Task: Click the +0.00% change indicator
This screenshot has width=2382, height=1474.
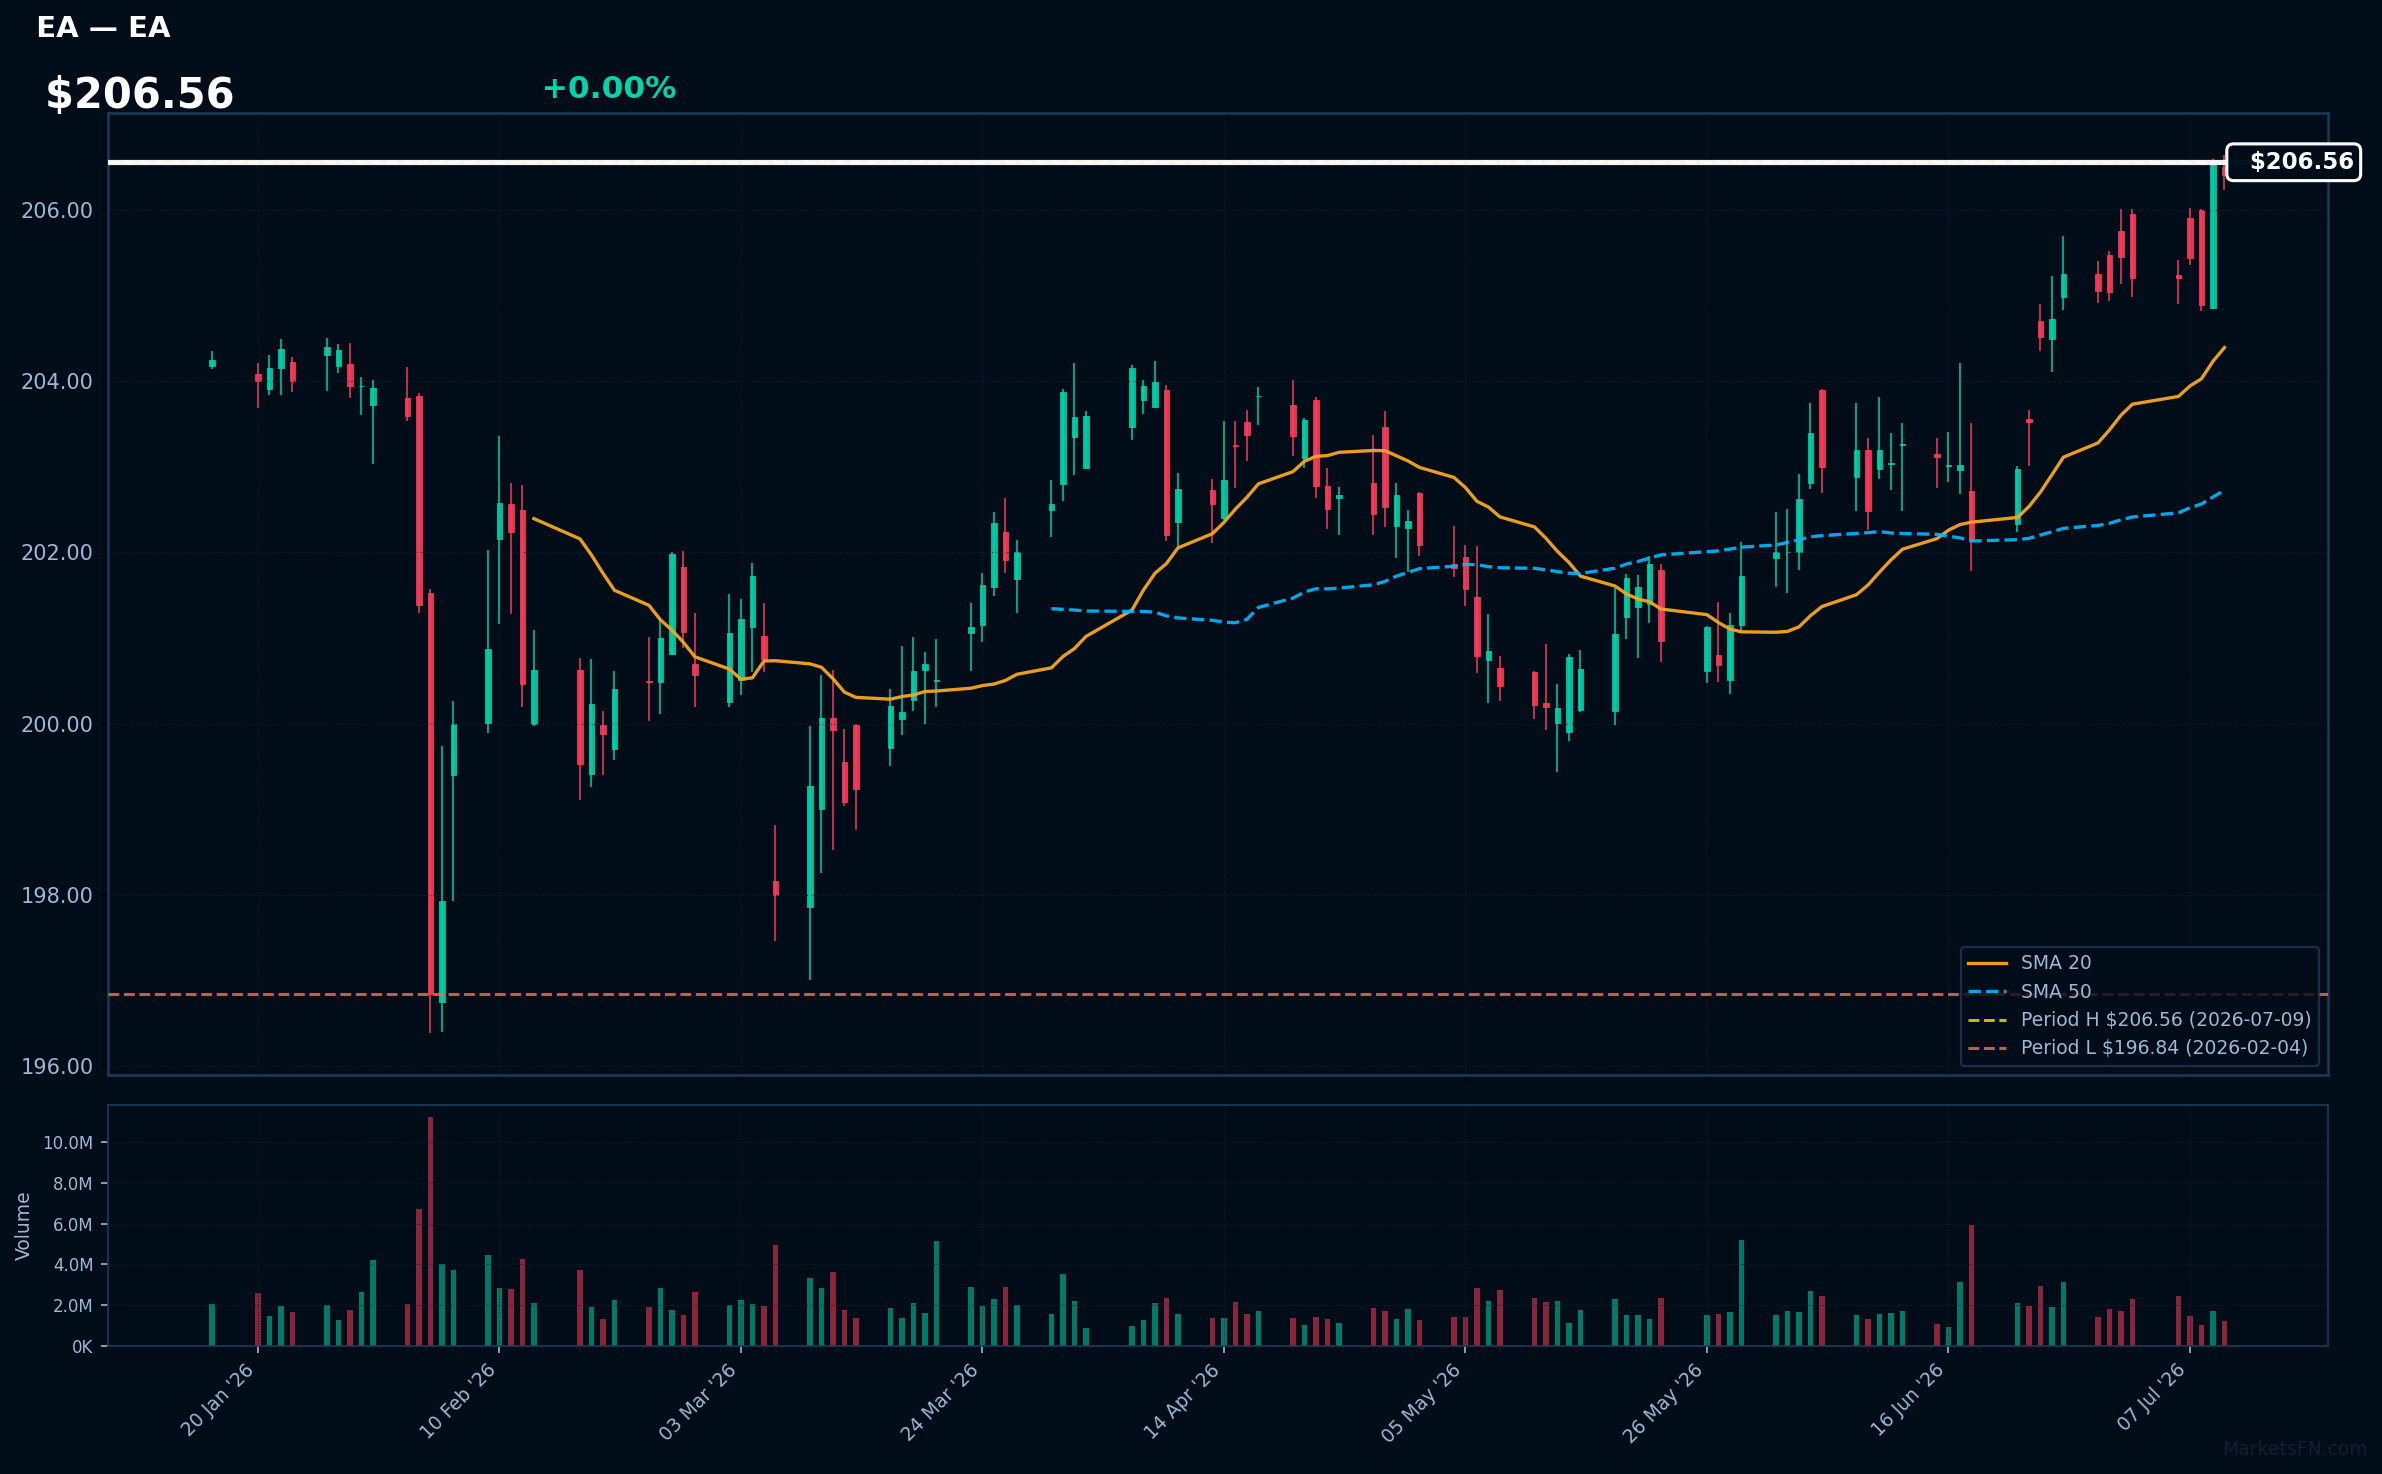Action: pyautogui.click(x=609, y=88)
